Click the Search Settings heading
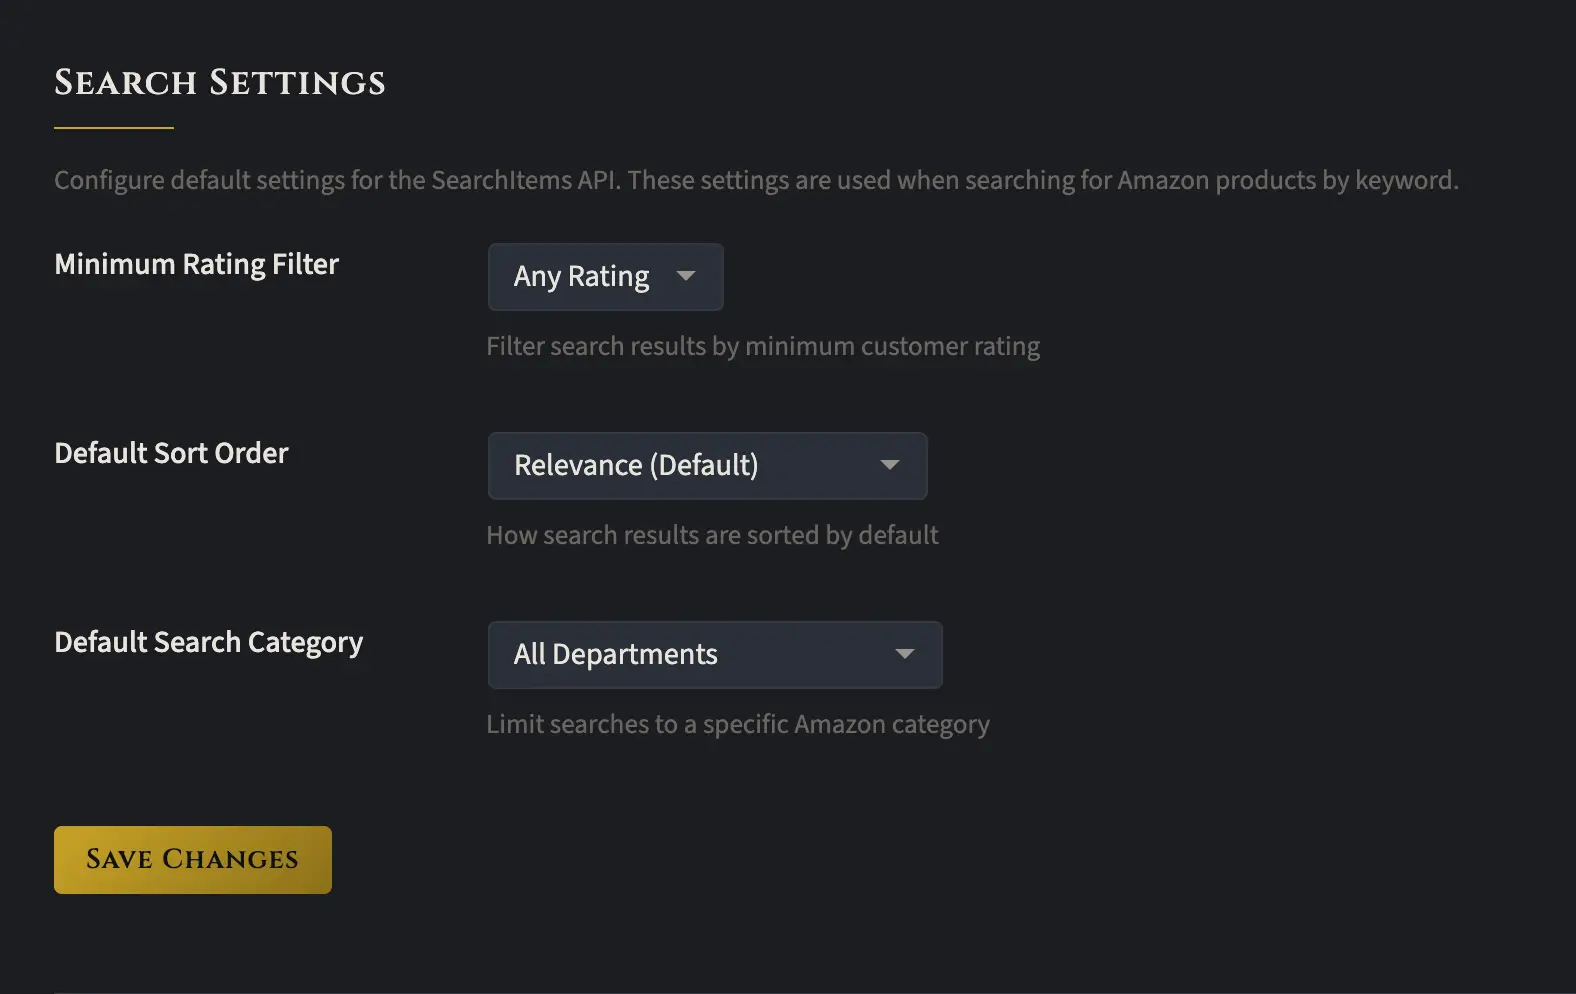 point(219,83)
